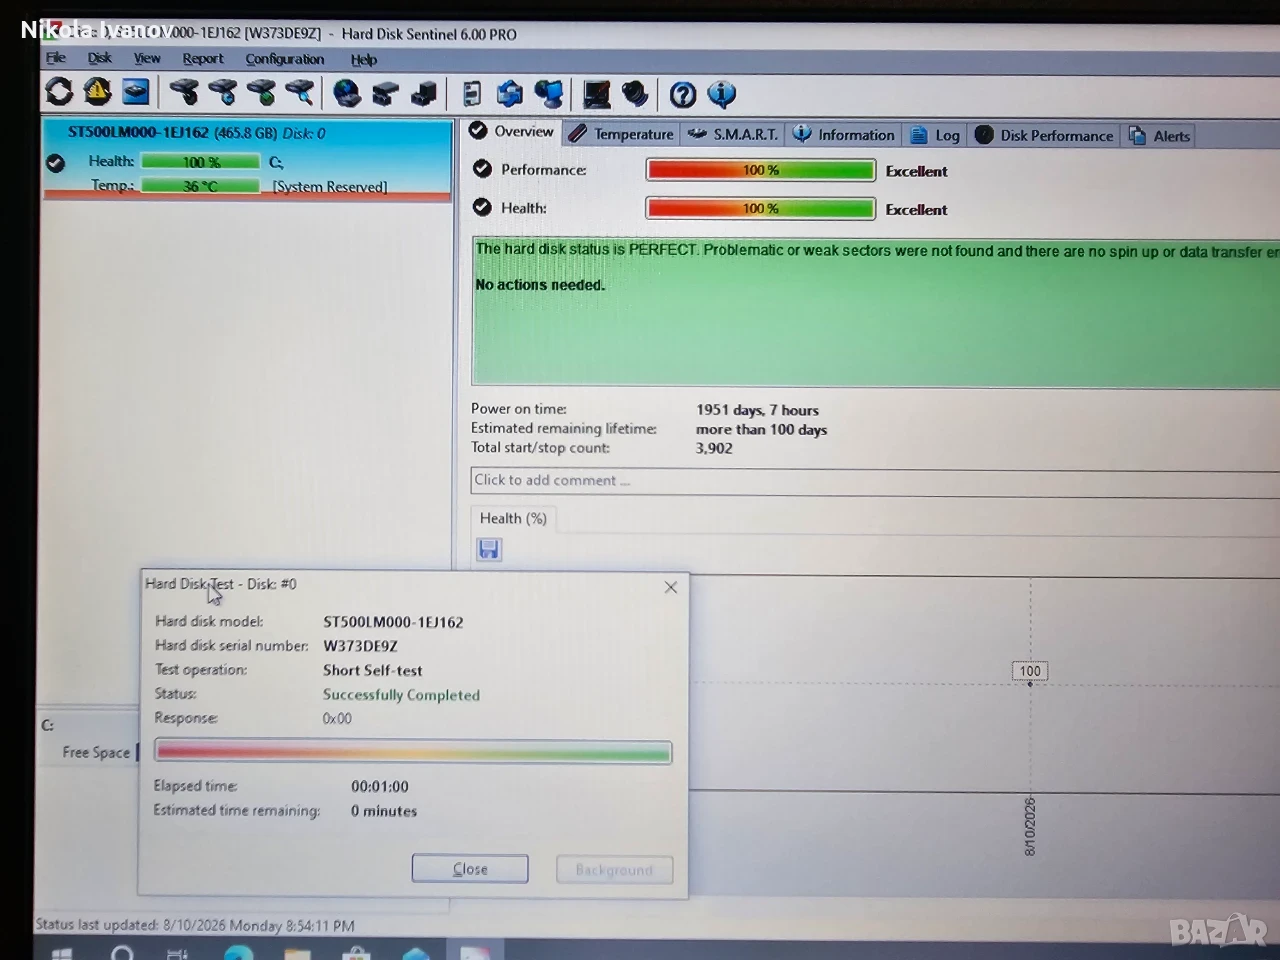Click the self-test progress bar in the dialog
This screenshot has width=1280, height=960.
point(413,752)
